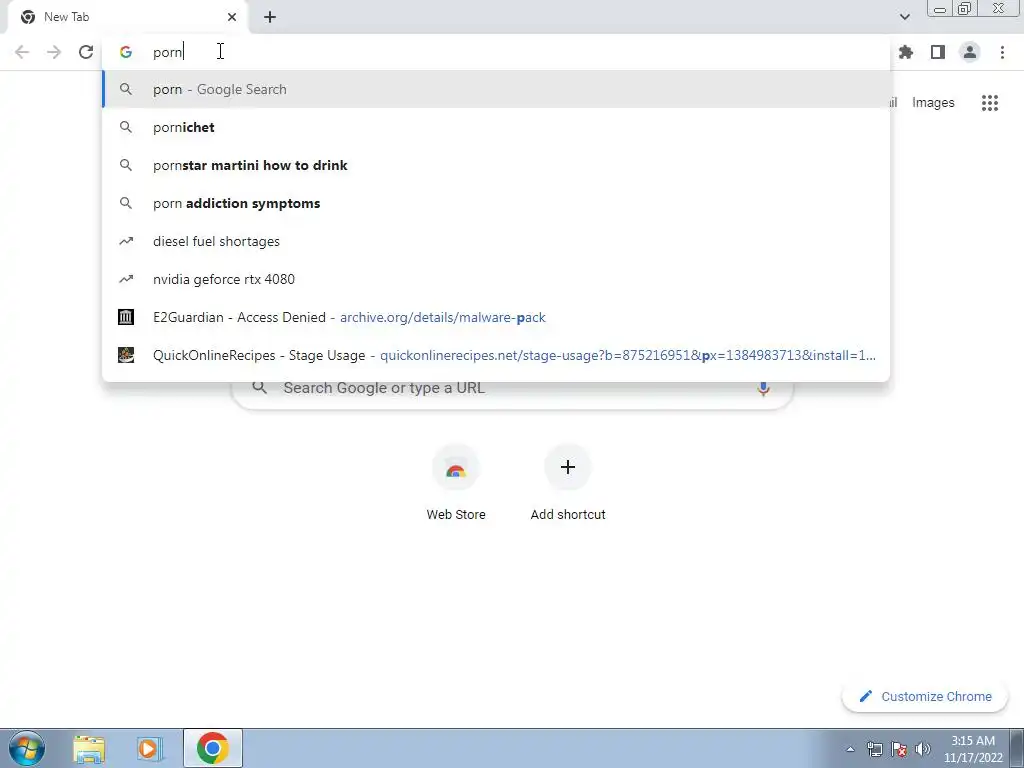Click the browser Forward arrow
Screen dimensions: 1024x768
point(54,52)
